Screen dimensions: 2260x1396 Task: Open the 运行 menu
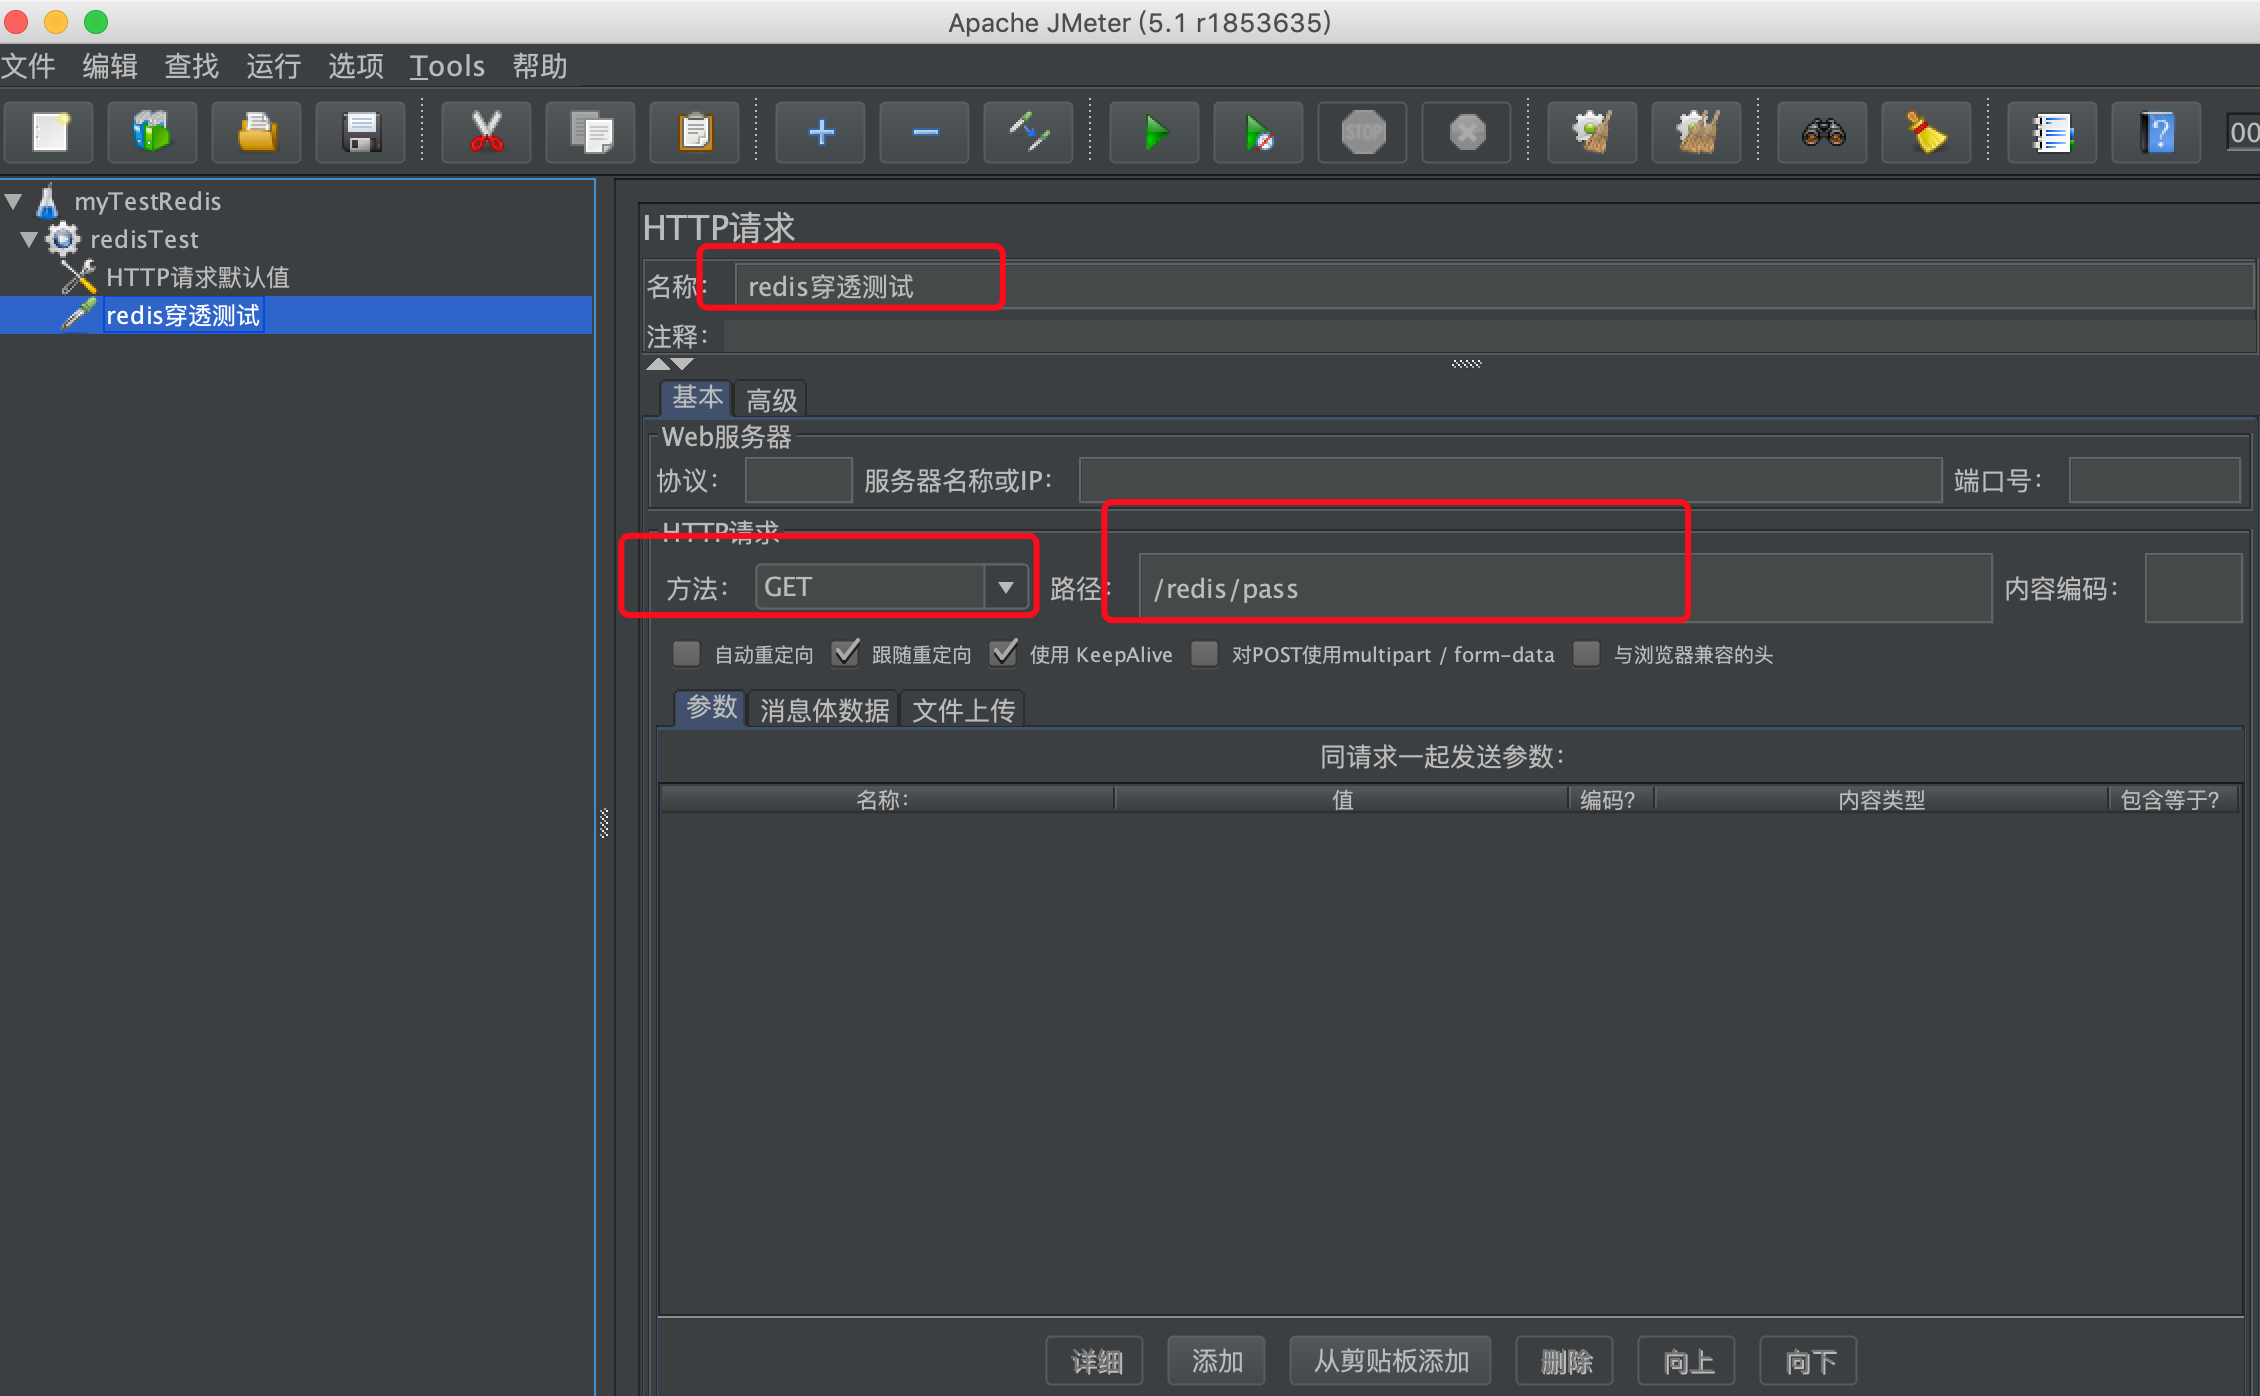(273, 66)
